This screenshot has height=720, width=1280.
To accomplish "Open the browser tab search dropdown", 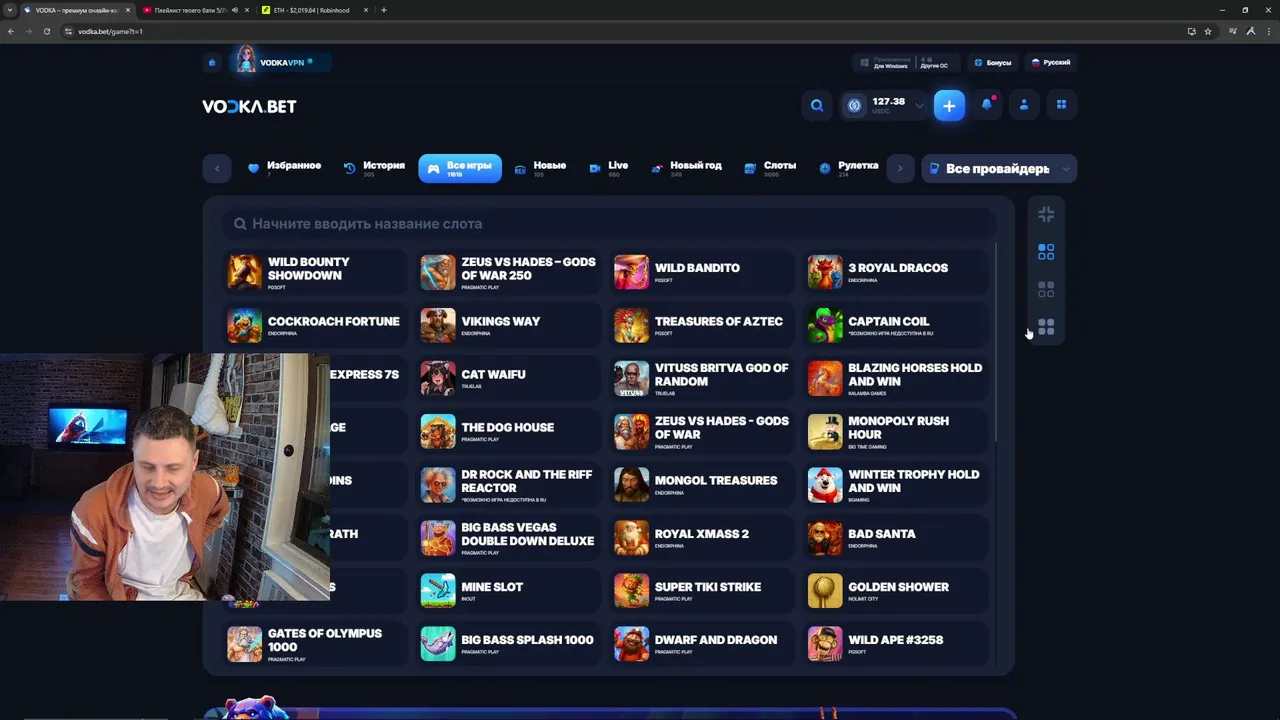I will pos(10,10).
